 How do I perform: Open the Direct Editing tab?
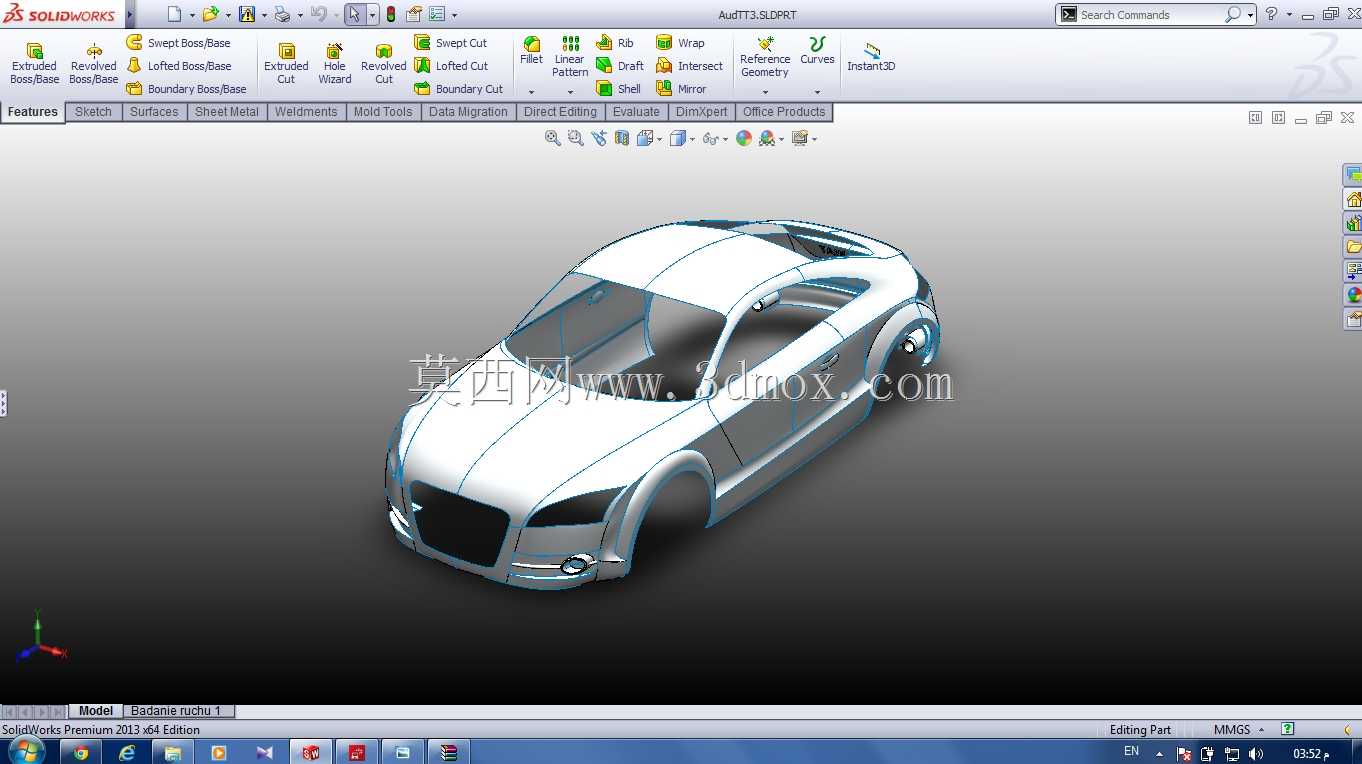click(x=560, y=112)
